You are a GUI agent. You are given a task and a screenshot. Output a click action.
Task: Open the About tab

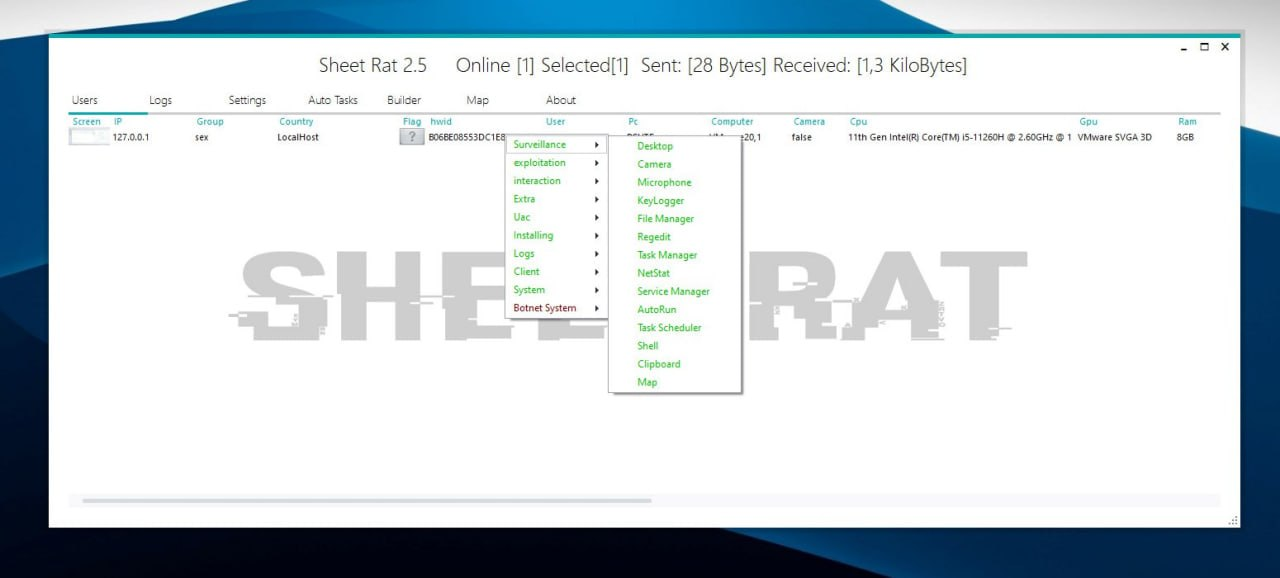[x=561, y=100]
